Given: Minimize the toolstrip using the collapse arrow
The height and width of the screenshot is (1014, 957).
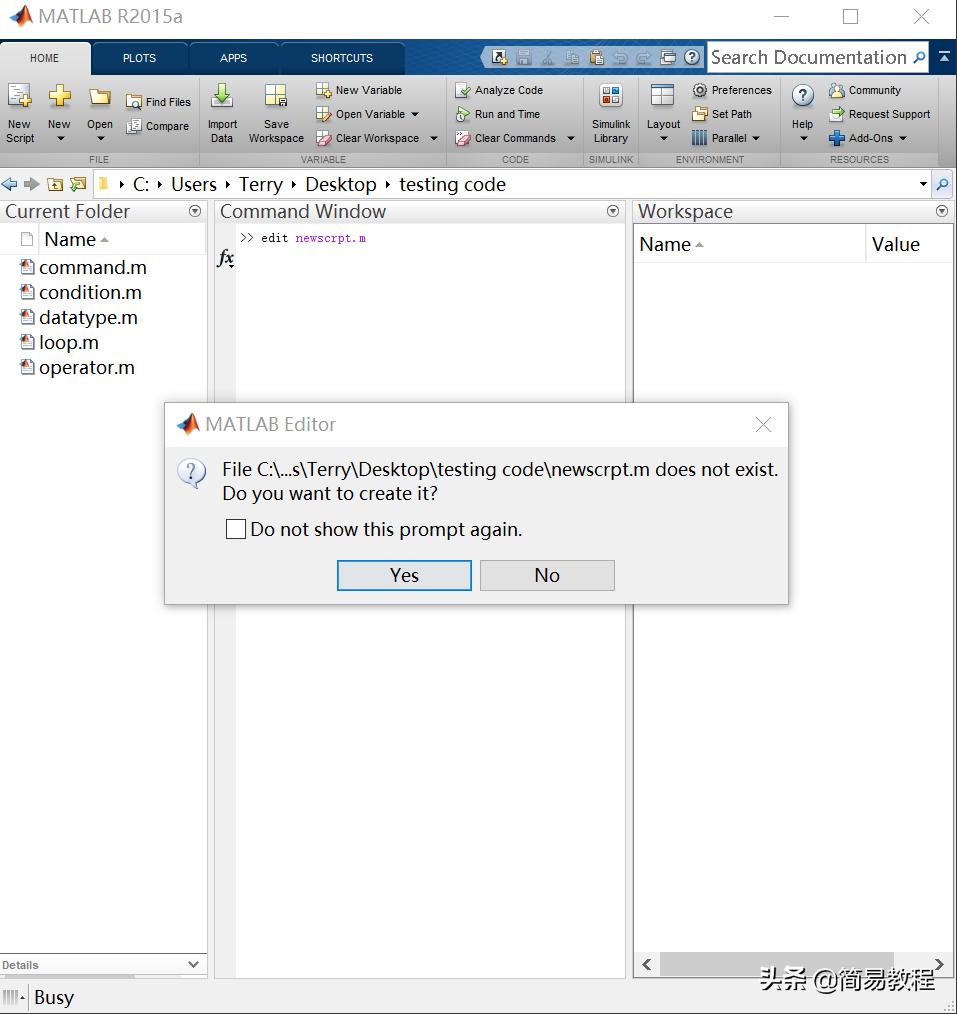Looking at the screenshot, I should pos(944,58).
